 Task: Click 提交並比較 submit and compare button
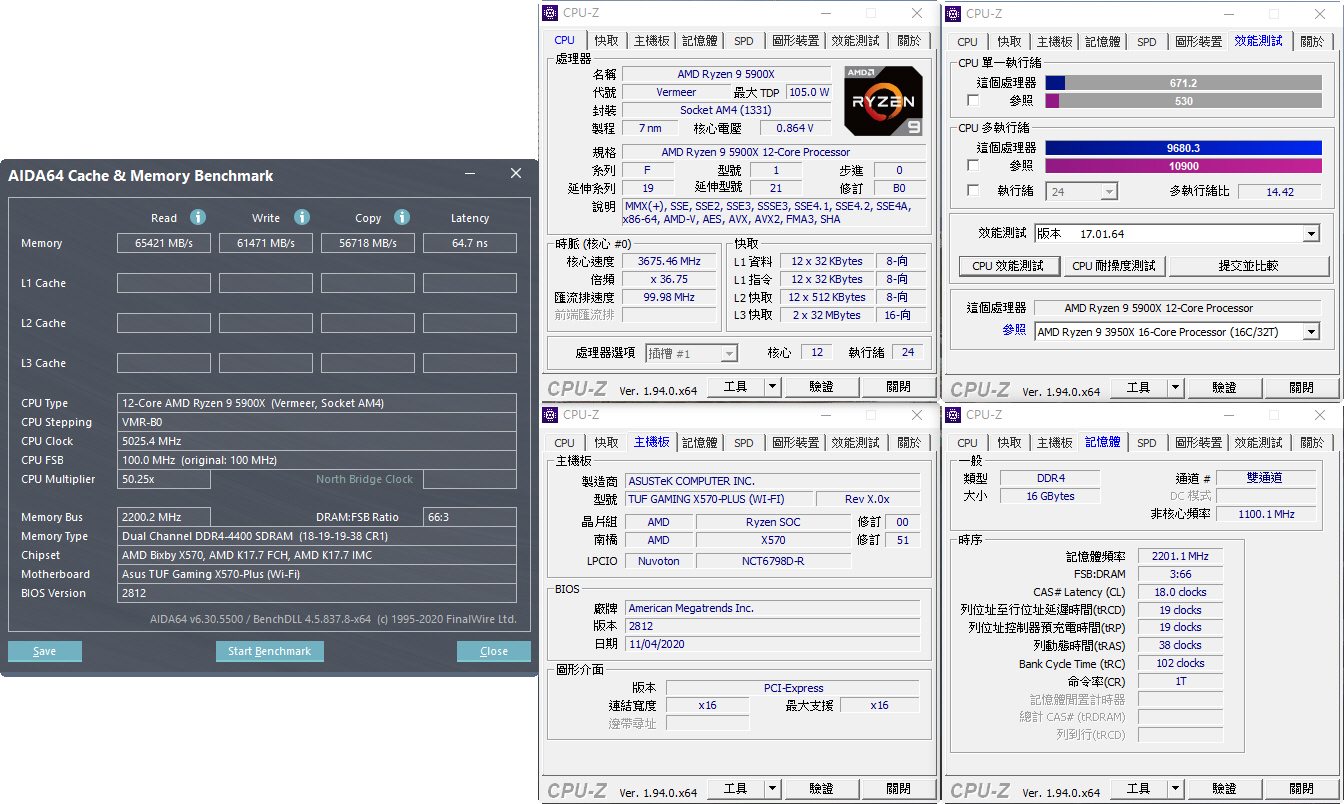click(x=1247, y=266)
